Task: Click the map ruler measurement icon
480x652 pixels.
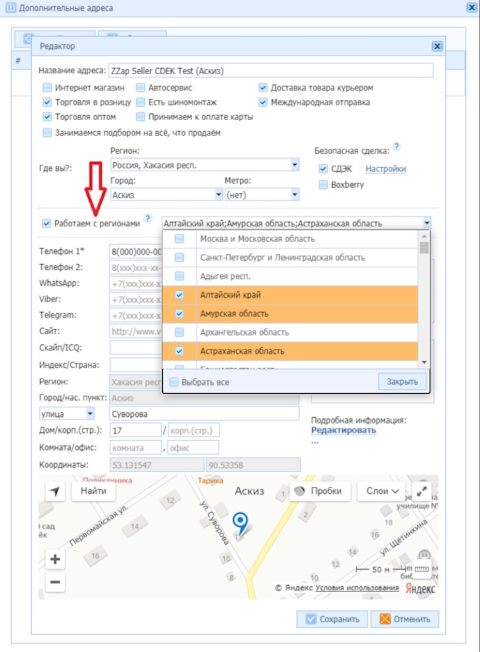Action: tap(421, 569)
